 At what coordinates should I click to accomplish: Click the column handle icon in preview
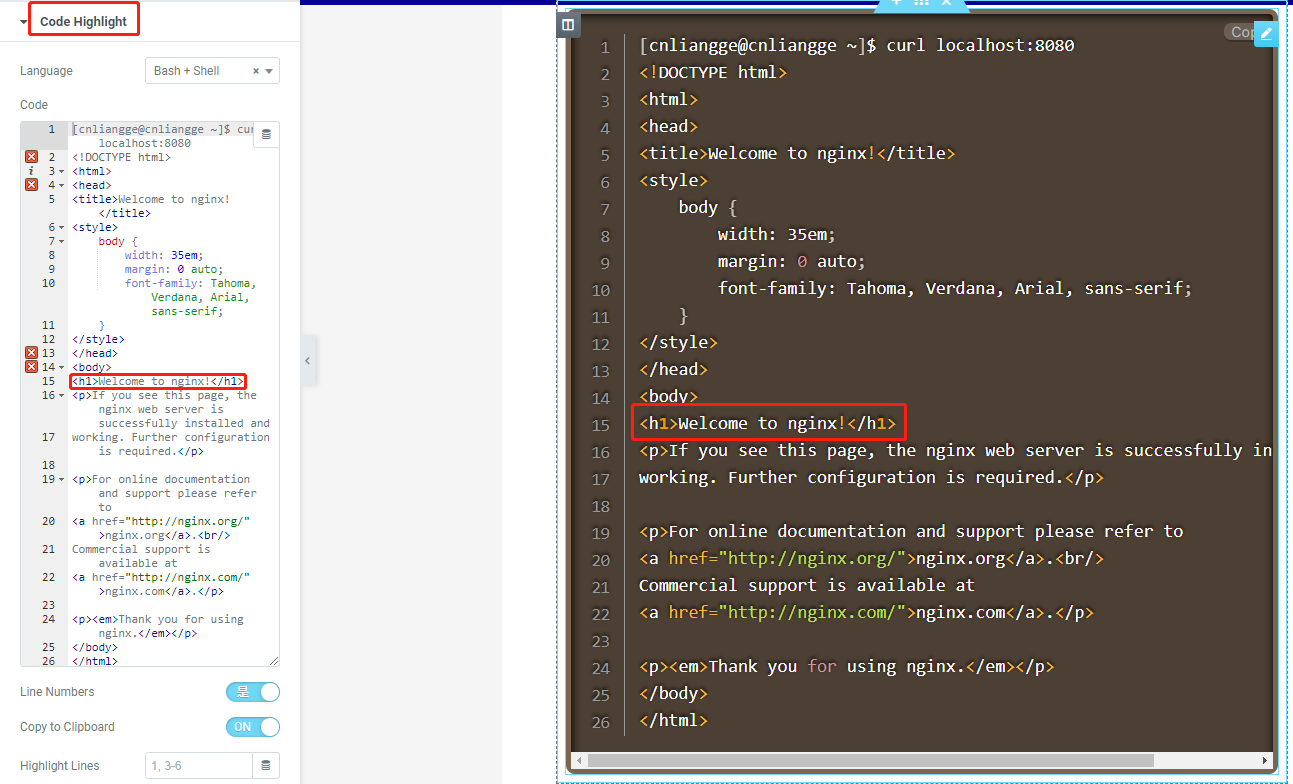[x=568, y=24]
